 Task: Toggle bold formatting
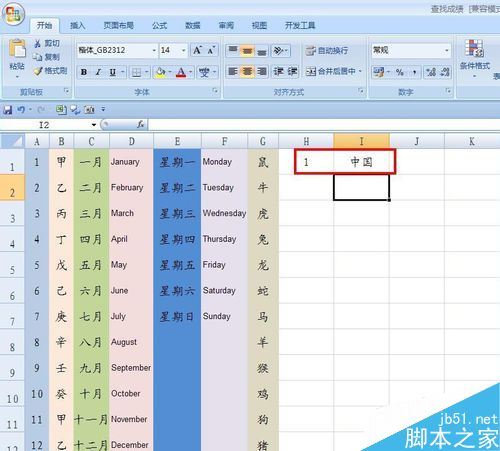tap(84, 72)
